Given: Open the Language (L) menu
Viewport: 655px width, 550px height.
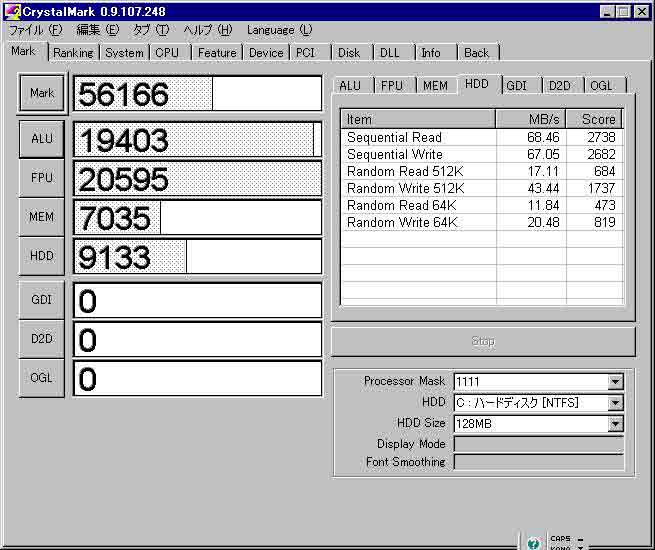Looking at the screenshot, I should pos(279,30).
